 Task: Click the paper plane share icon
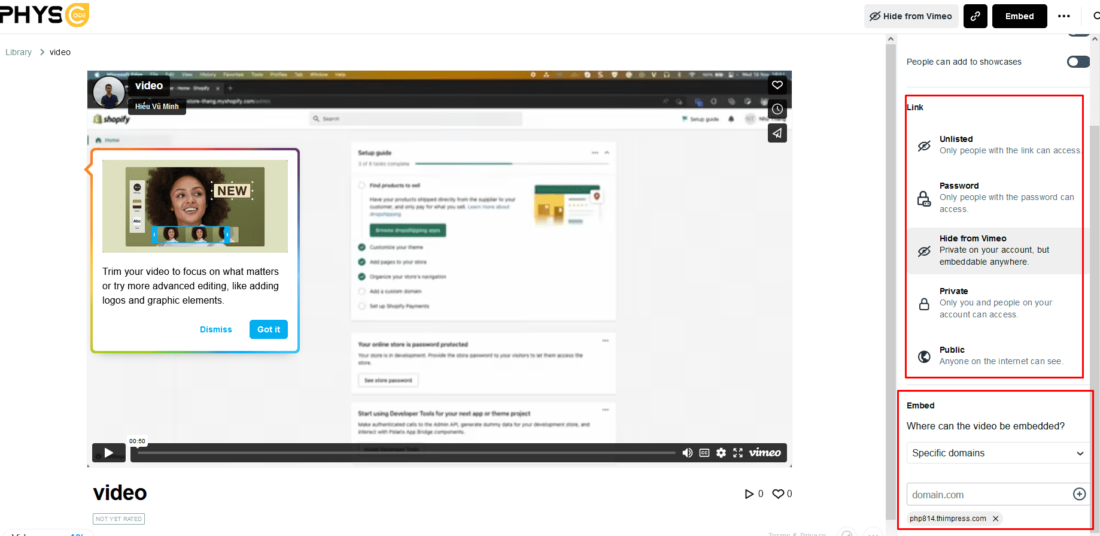[777, 133]
